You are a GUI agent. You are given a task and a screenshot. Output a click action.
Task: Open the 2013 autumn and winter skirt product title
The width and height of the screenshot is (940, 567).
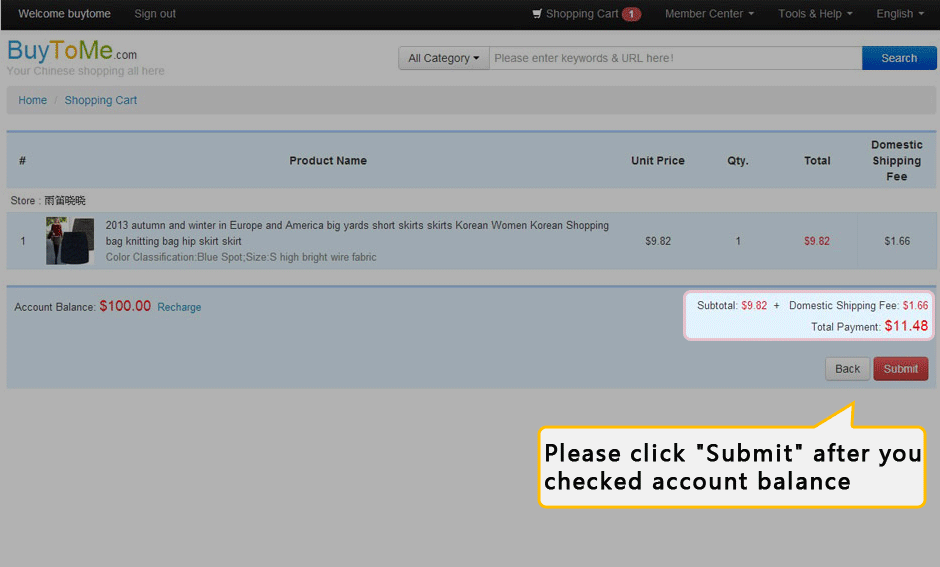357,233
